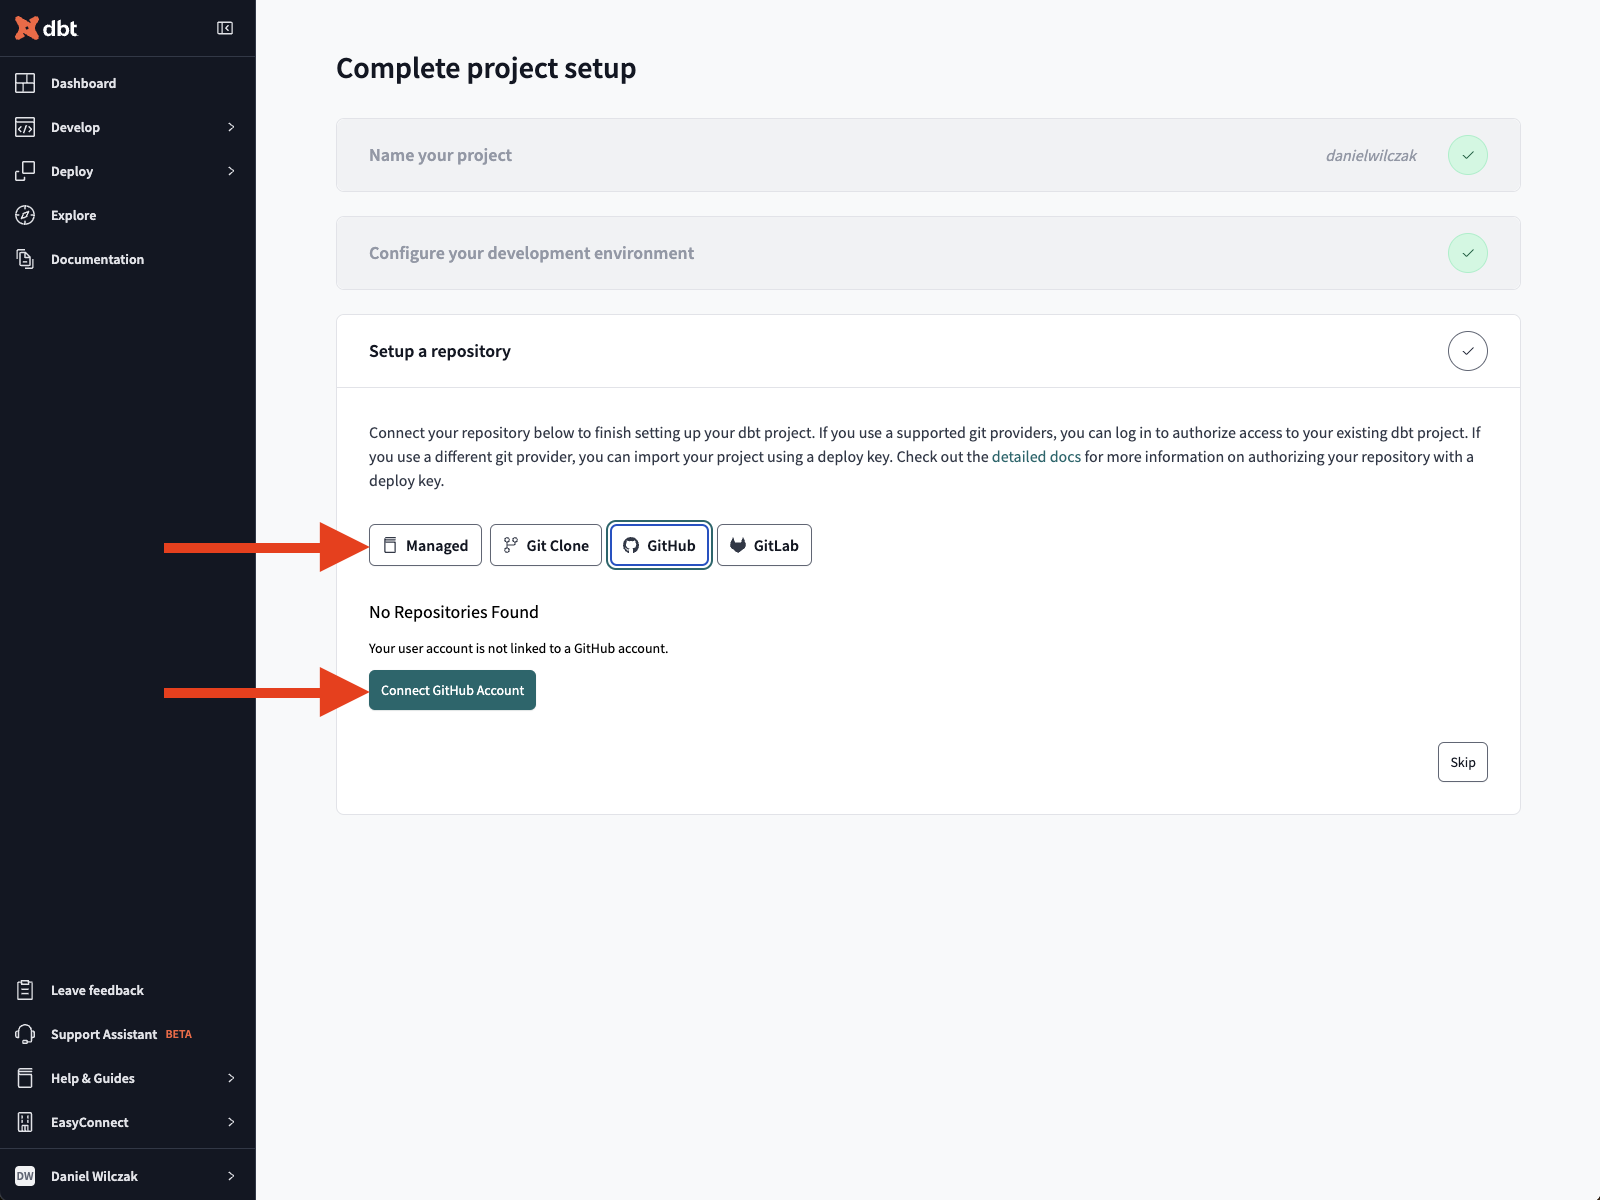Click the dbt logo
Image resolution: width=1600 pixels, height=1200 pixels.
tap(46, 28)
